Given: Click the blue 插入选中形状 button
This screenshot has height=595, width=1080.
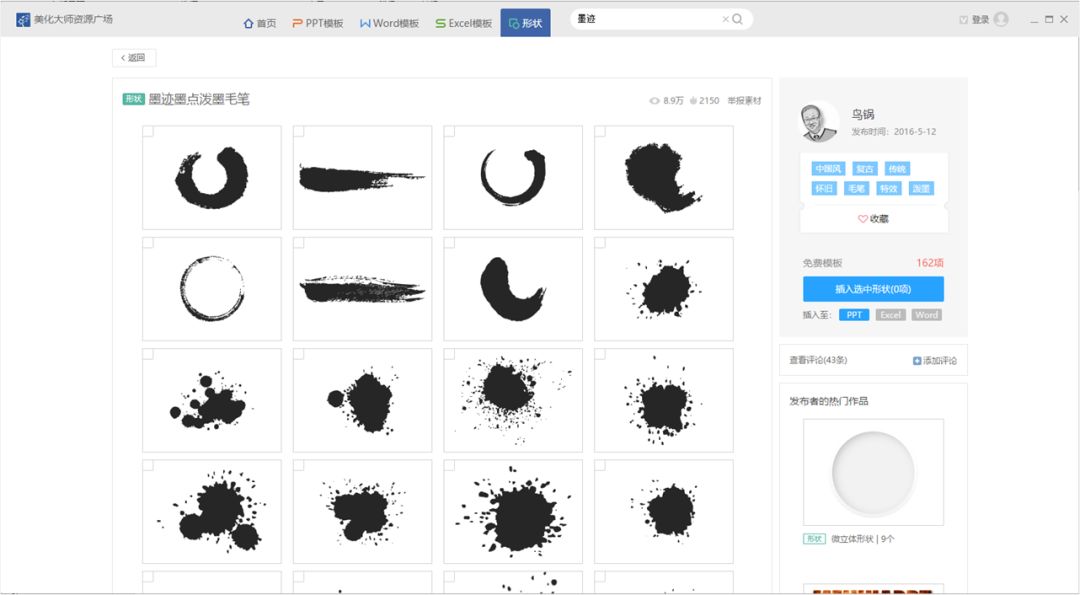Looking at the screenshot, I should 873,289.
